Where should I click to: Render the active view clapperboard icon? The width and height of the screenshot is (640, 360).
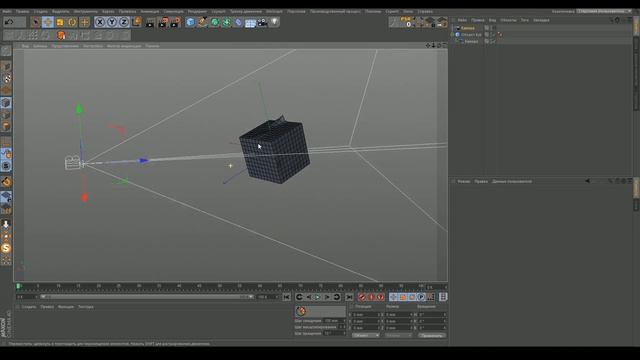point(150,22)
